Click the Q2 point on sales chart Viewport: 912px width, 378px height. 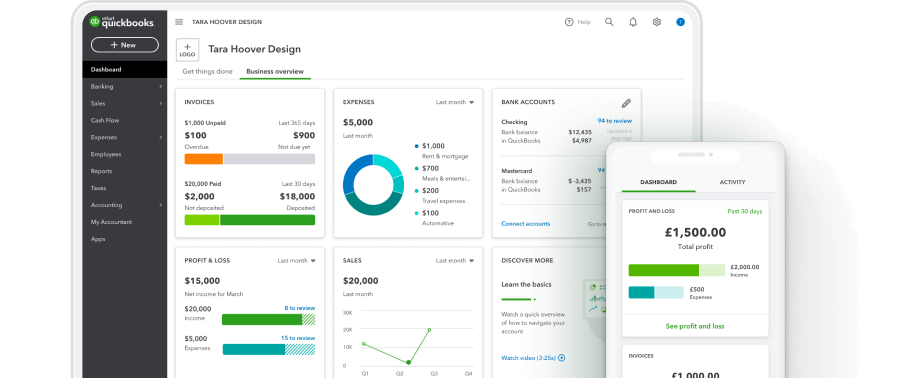(408, 362)
